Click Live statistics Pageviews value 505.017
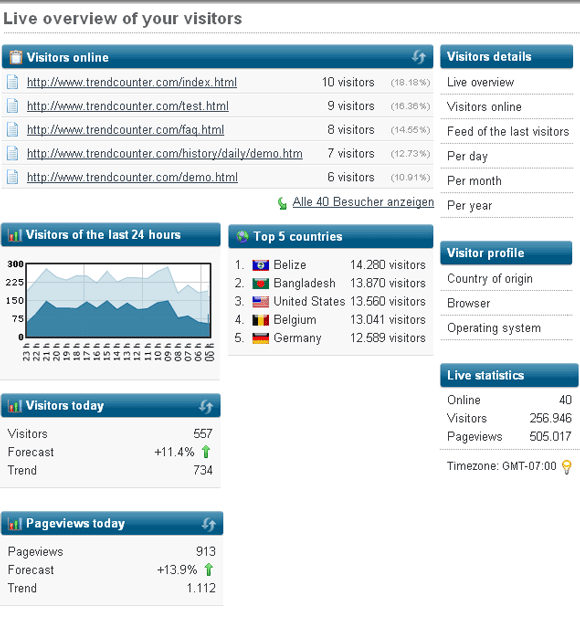 point(551,436)
